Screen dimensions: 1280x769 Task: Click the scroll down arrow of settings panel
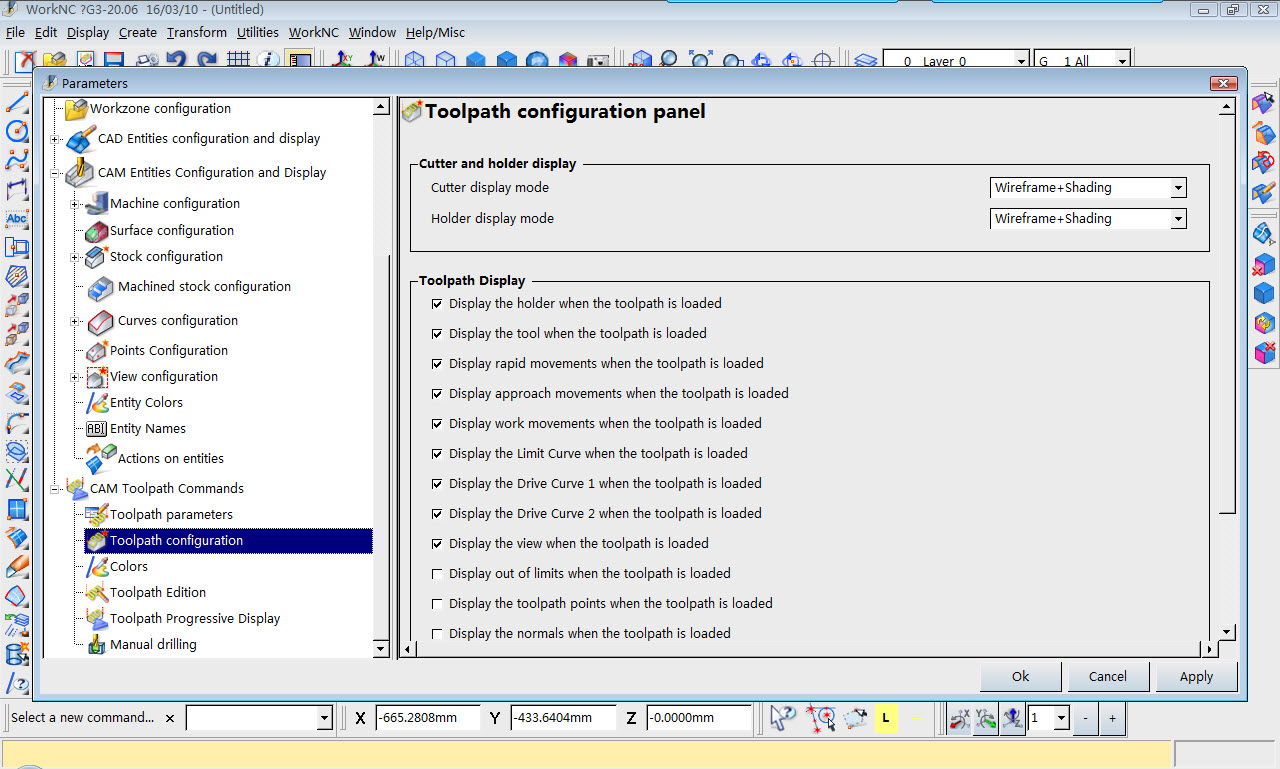pos(1227,632)
